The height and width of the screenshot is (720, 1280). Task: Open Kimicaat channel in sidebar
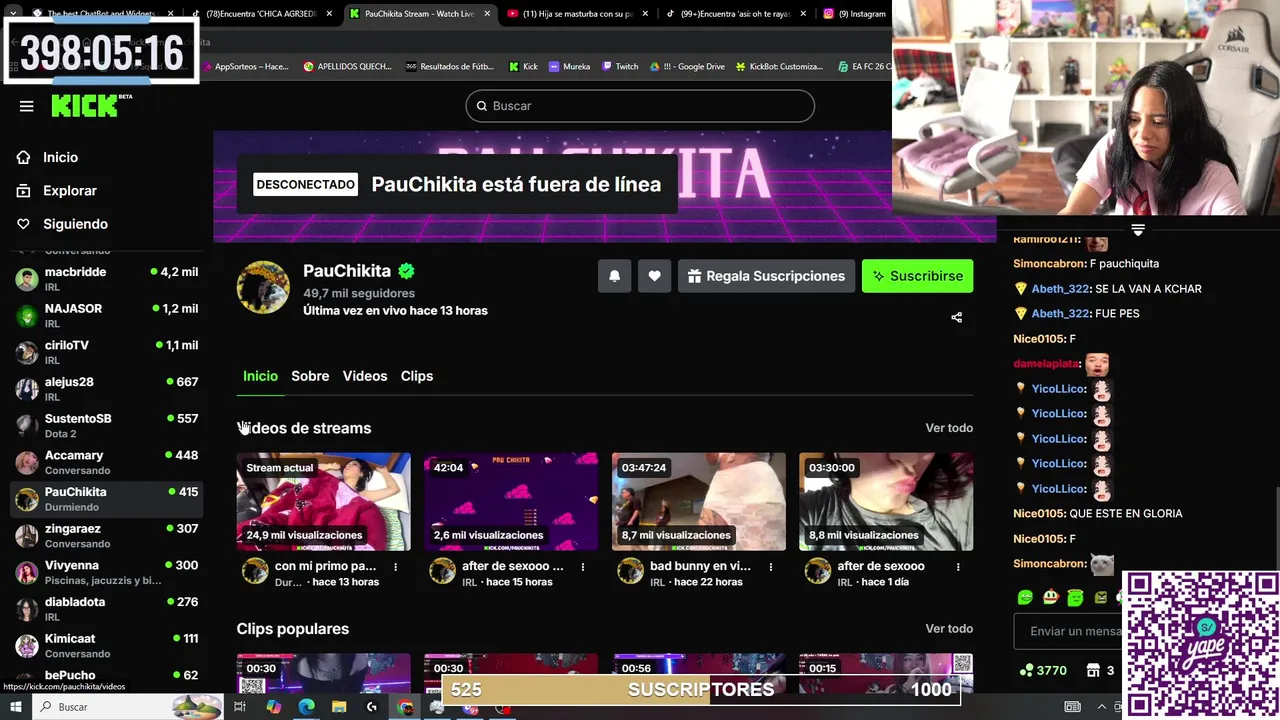pyautogui.click(x=106, y=646)
